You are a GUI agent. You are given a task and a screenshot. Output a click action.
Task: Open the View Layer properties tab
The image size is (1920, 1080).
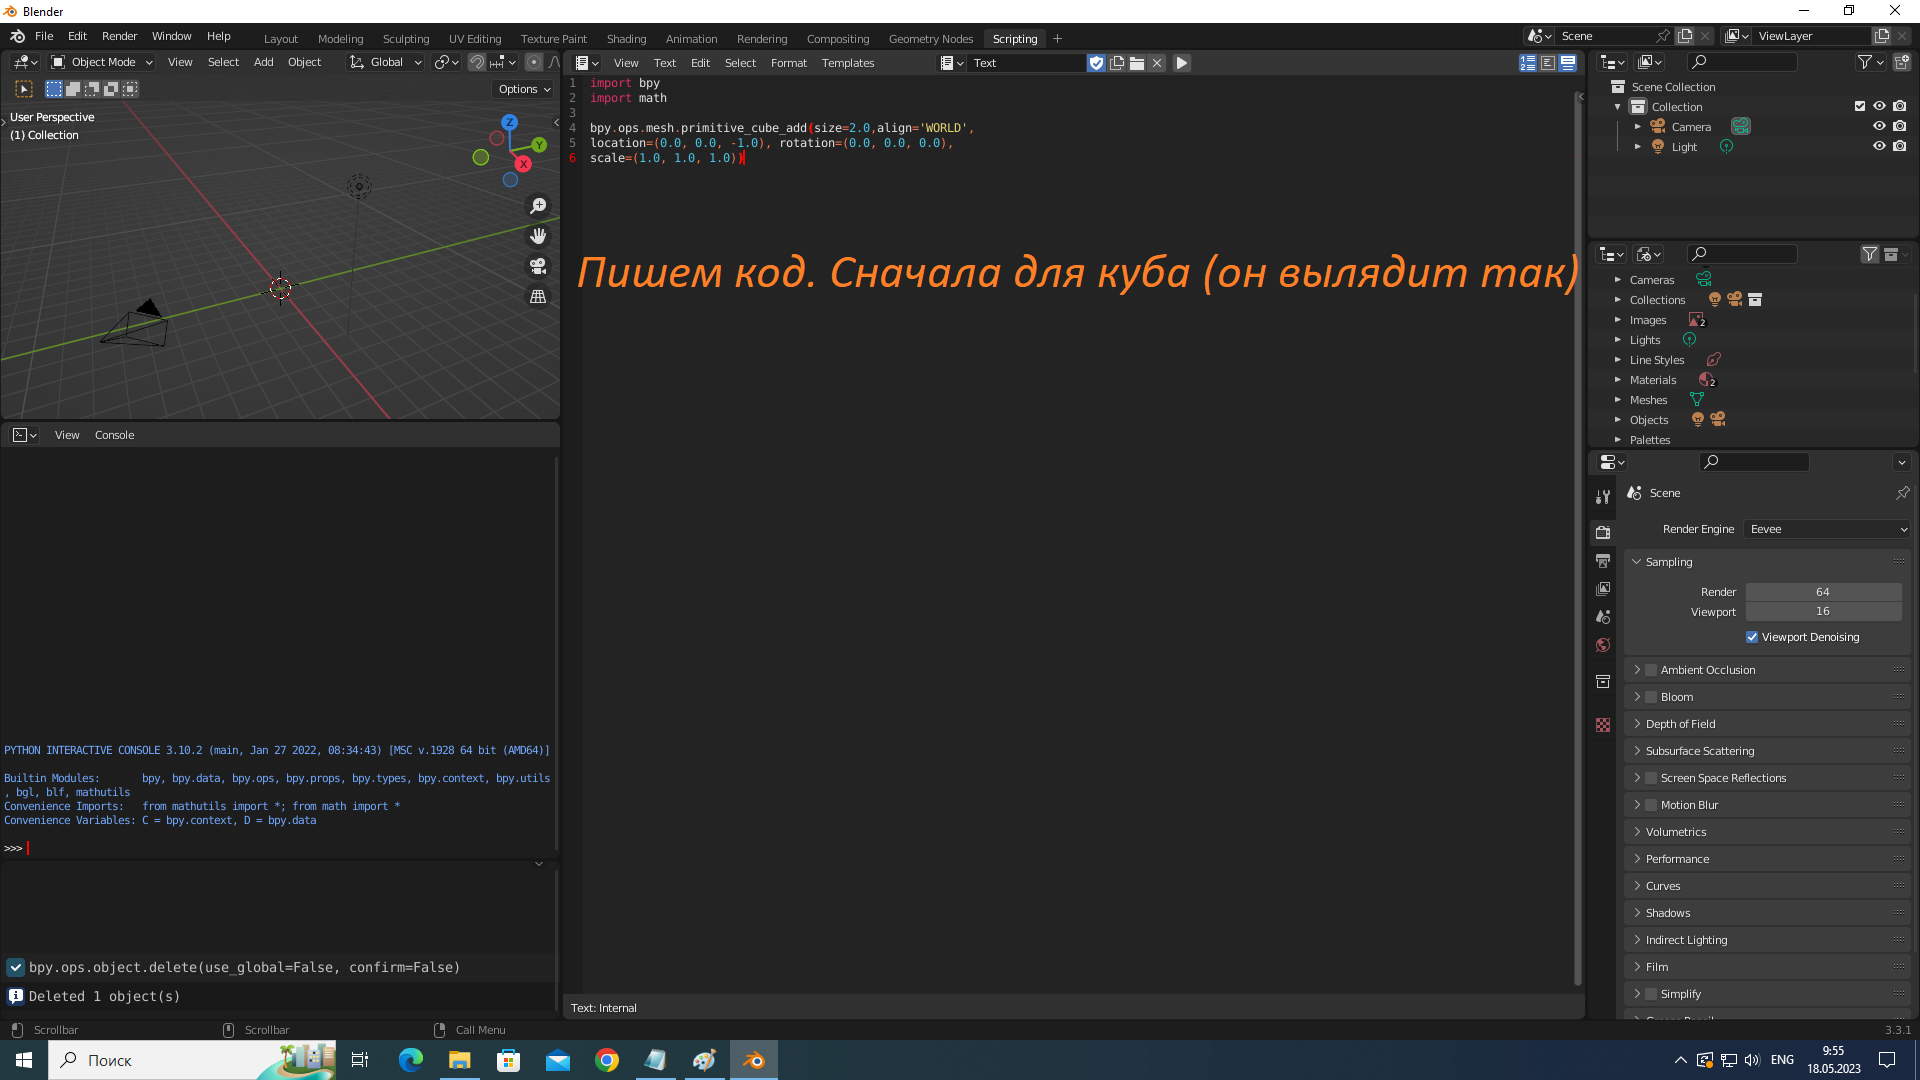[1603, 589]
